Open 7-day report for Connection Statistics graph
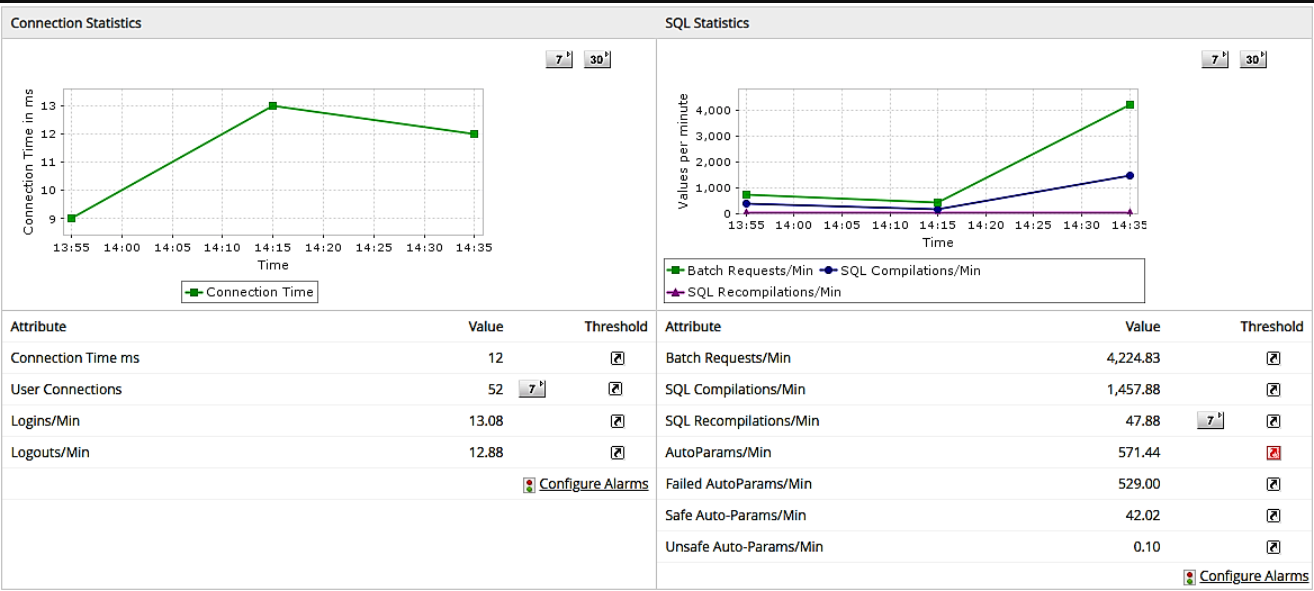Screen dimensions: 1314x591 (x=559, y=60)
